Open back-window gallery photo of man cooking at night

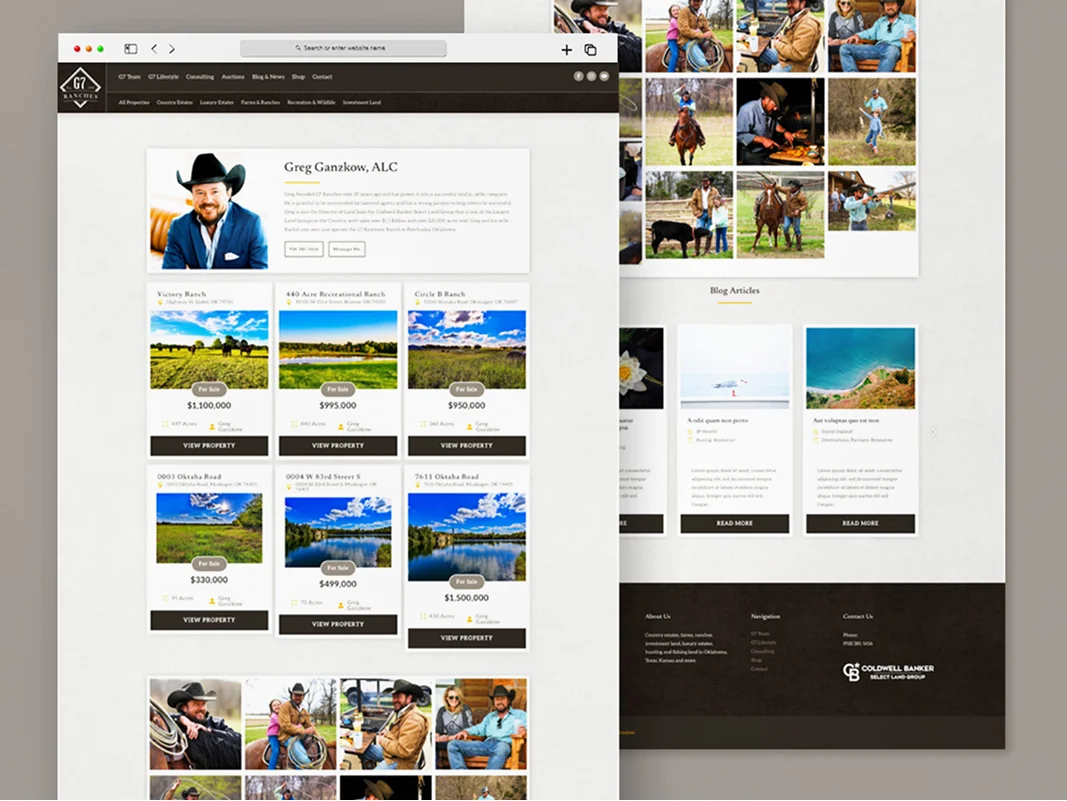(780, 122)
